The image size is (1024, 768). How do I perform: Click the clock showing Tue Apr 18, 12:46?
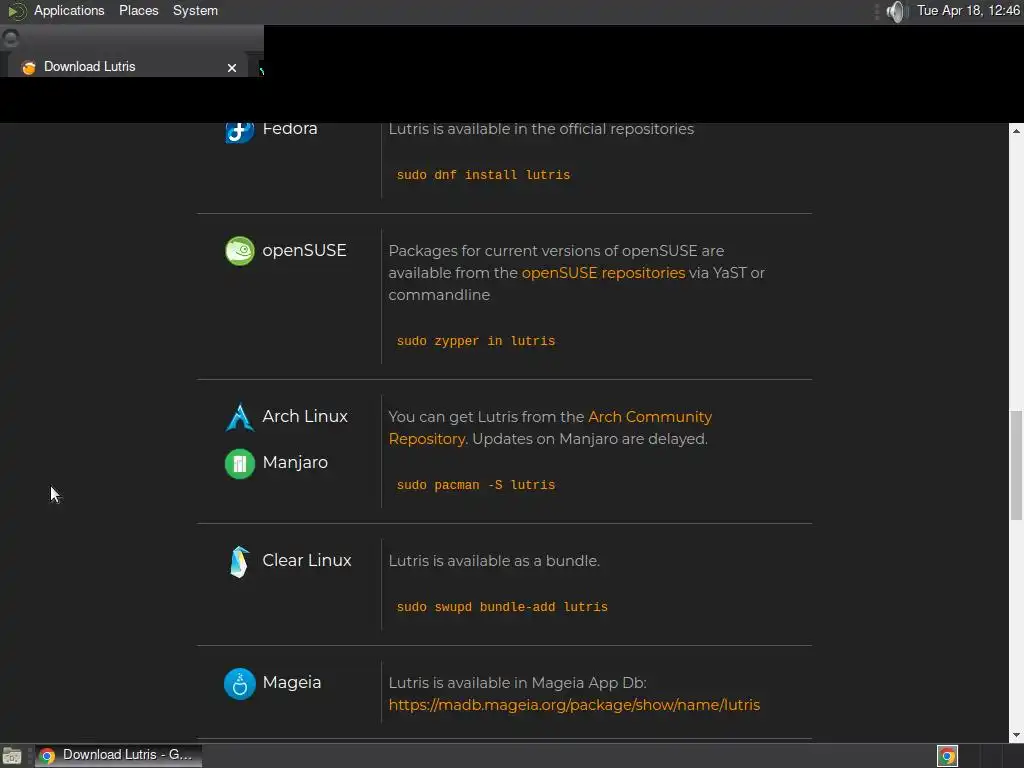[968, 10]
